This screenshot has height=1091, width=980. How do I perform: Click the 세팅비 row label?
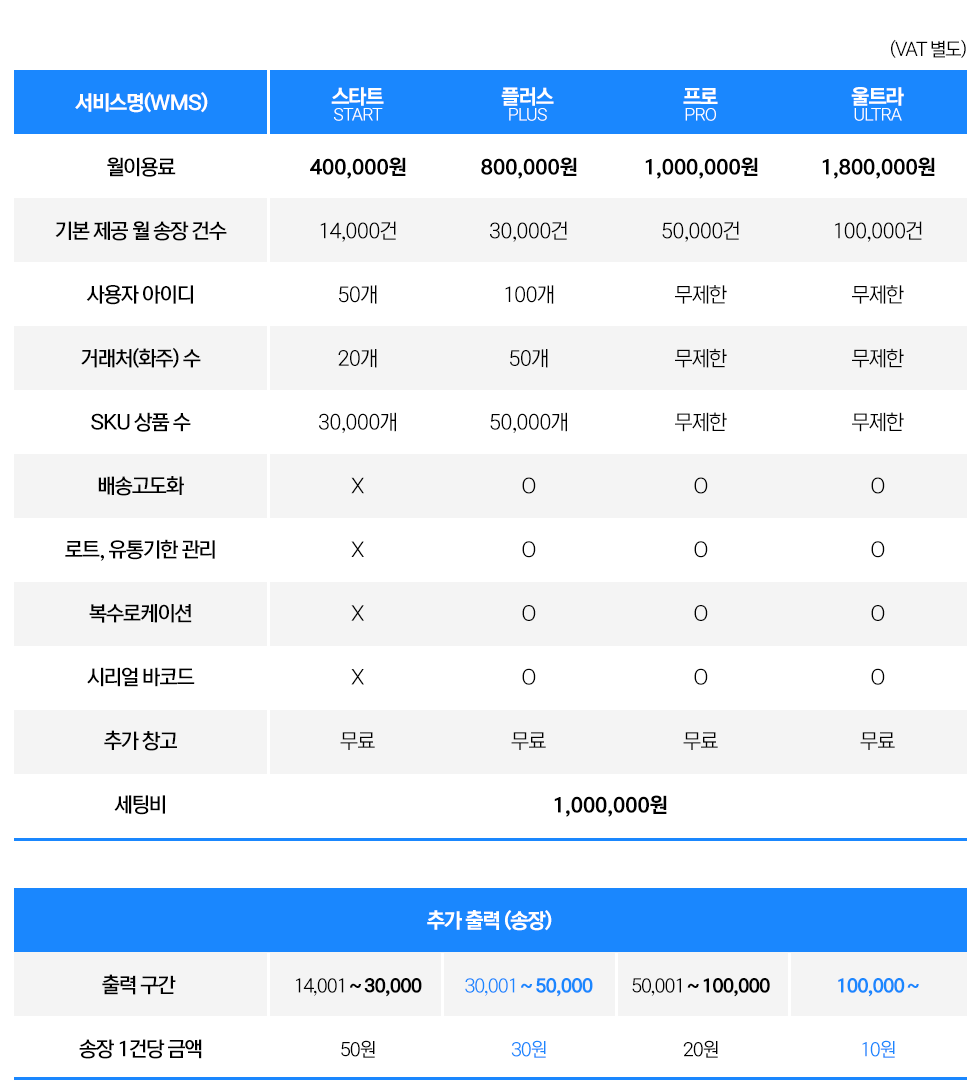pyautogui.click(x=141, y=805)
